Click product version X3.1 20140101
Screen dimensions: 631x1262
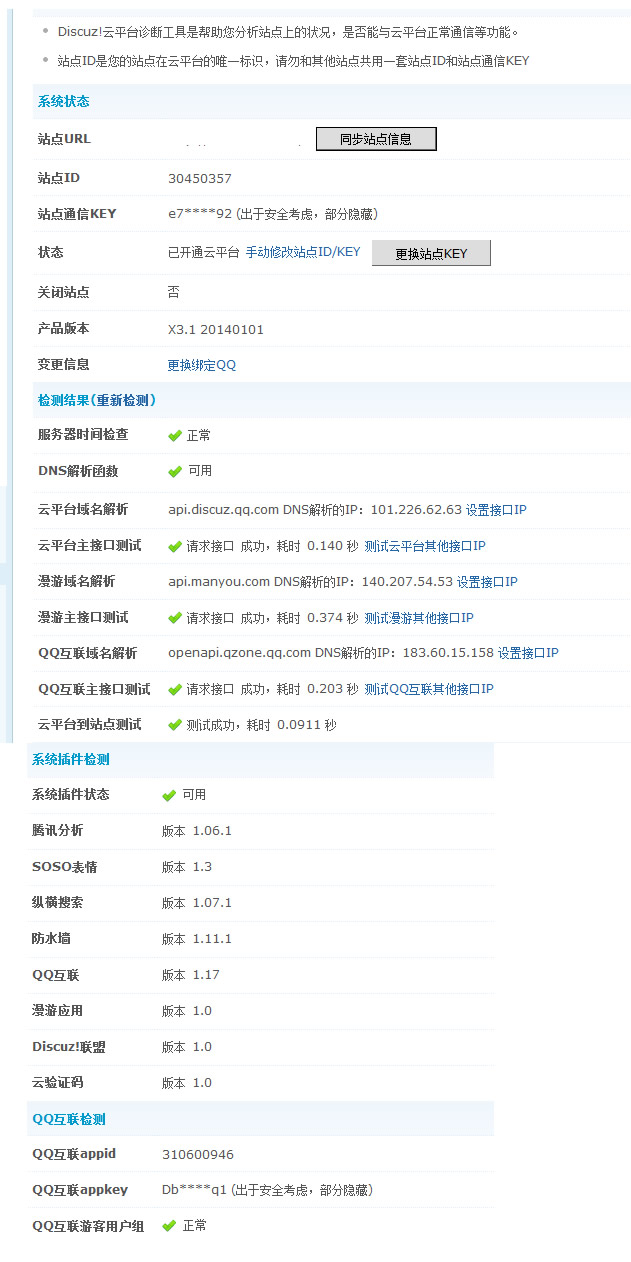pyautogui.click(x=216, y=329)
